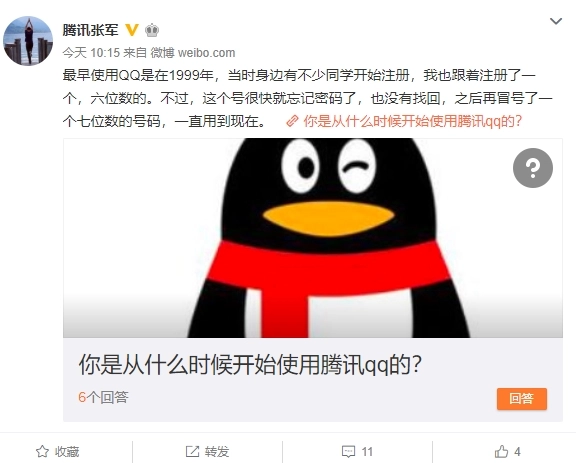The height and width of the screenshot is (463, 576).
Task: Click the crown membership icon
Action: [x=152, y=30]
